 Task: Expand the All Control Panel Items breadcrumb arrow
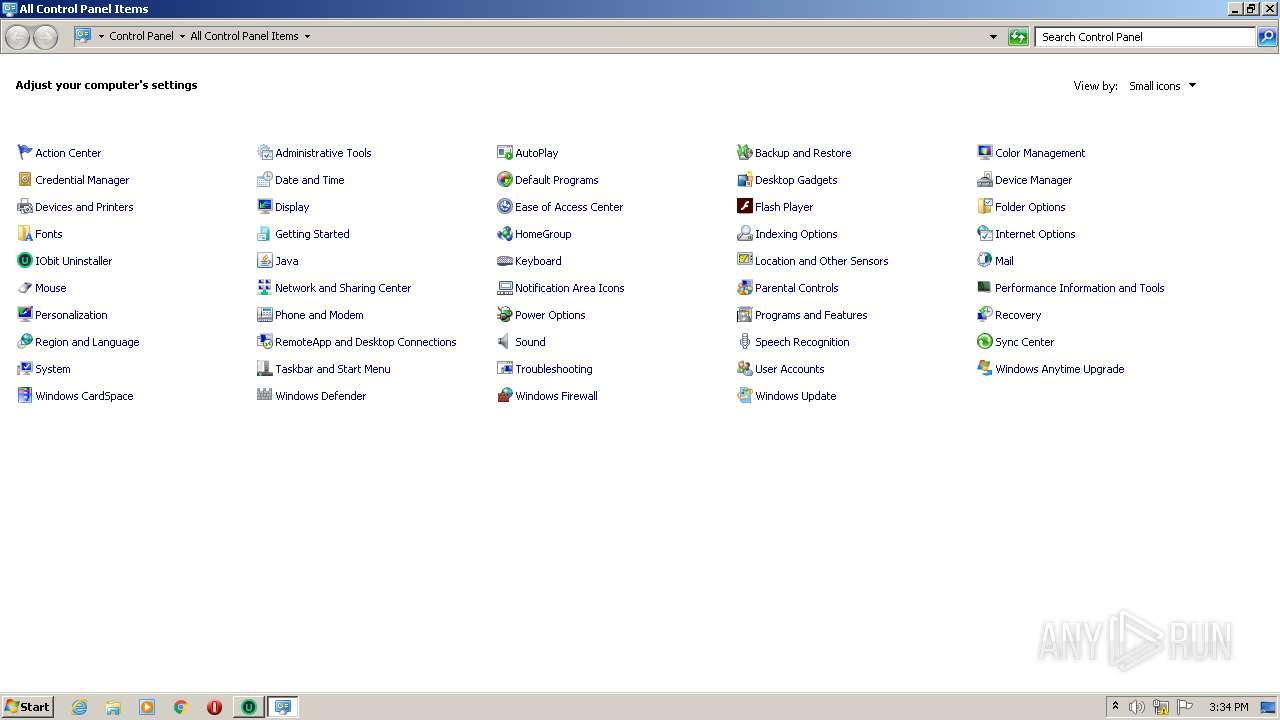click(x=307, y=36)
